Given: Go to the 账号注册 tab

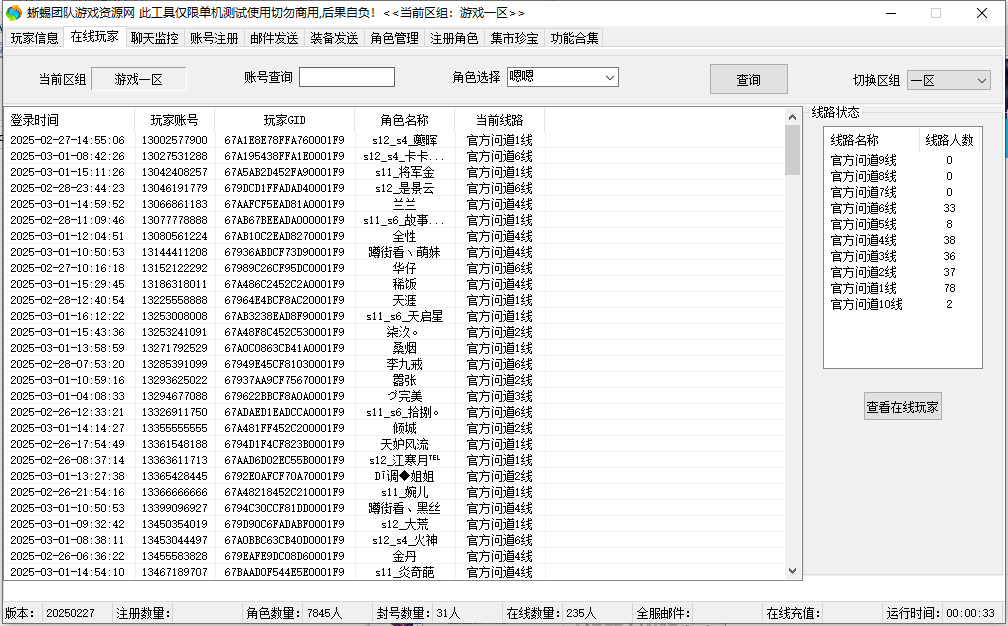Looking at the screenshot, I should 214,38.
